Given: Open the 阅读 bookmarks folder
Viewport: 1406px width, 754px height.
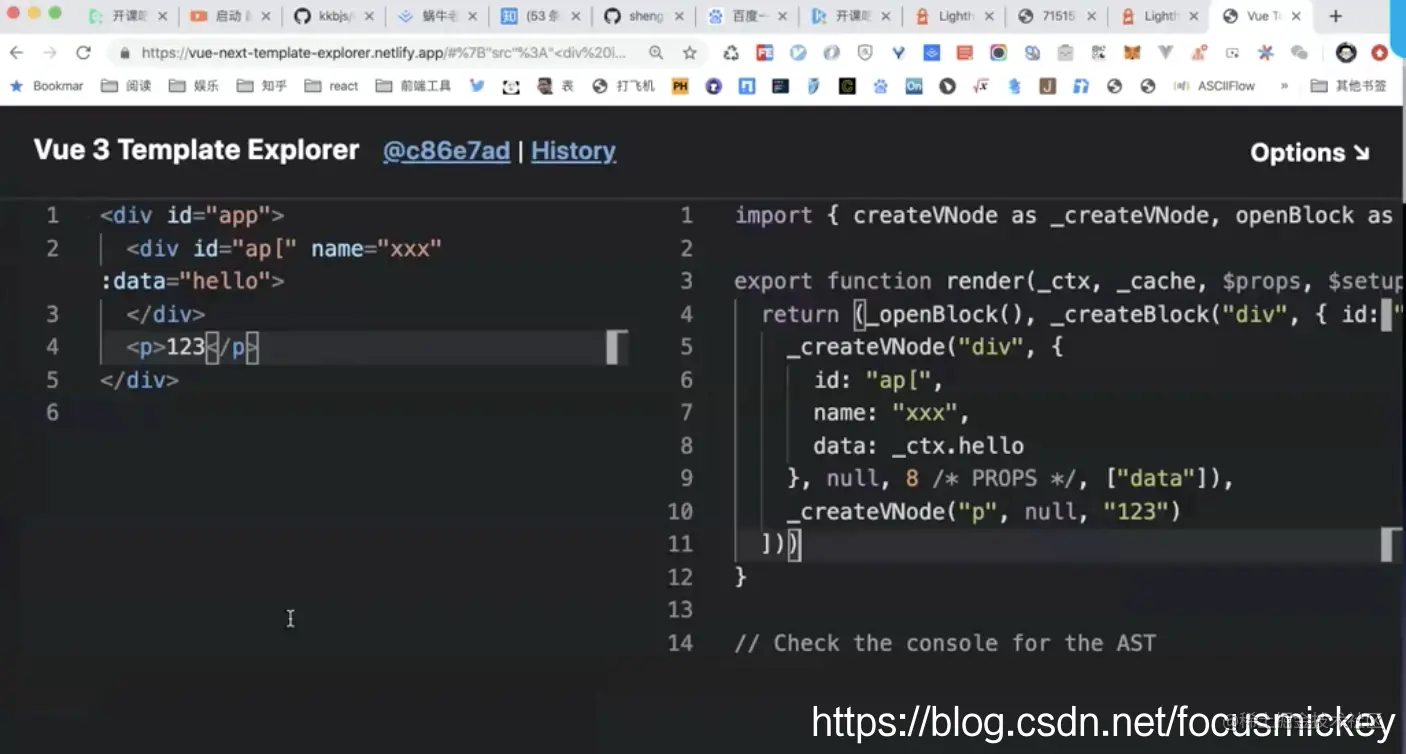Looking at the screenshot, I should click(127, 86).
